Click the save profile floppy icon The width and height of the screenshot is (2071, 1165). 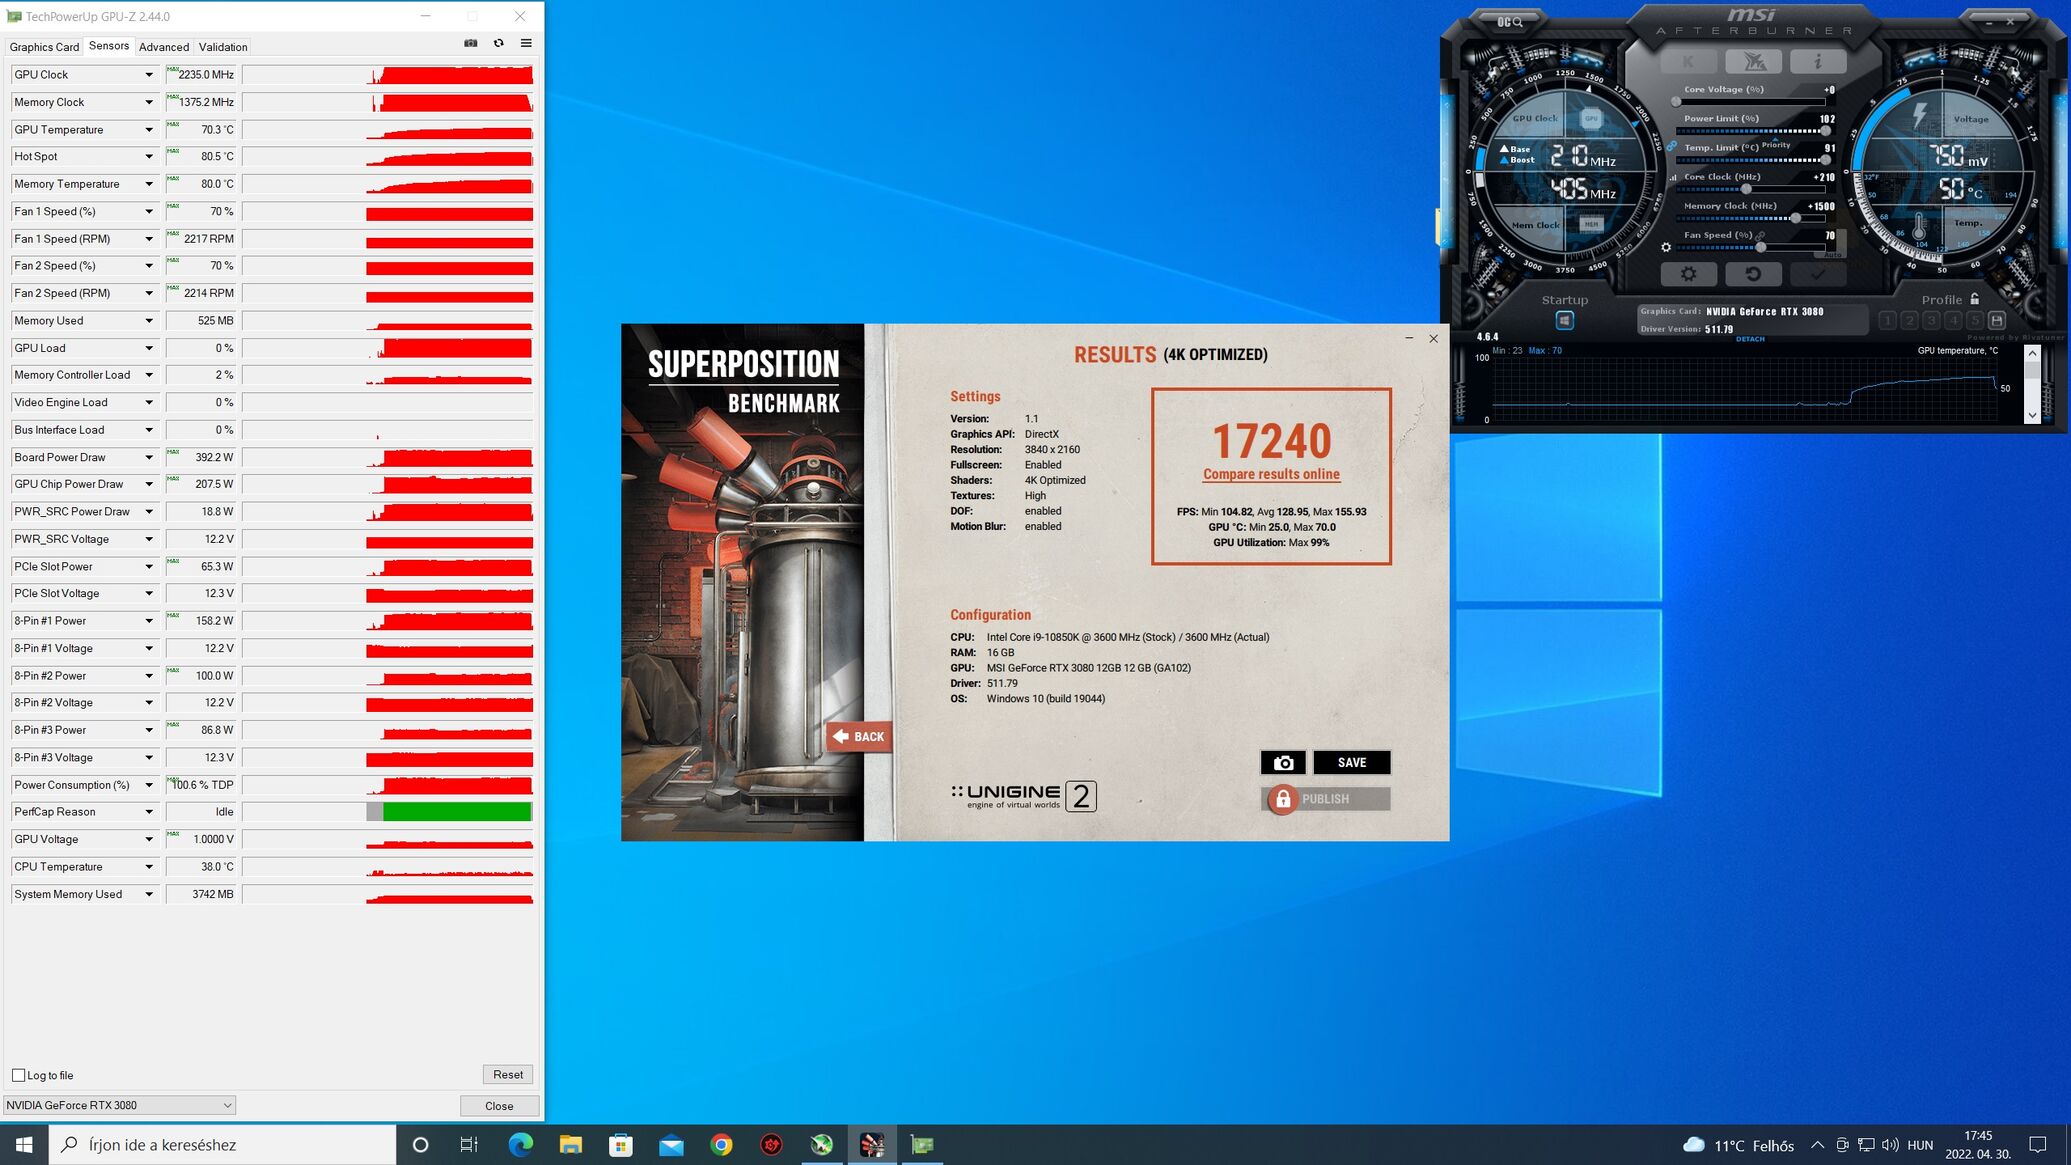1997,320
